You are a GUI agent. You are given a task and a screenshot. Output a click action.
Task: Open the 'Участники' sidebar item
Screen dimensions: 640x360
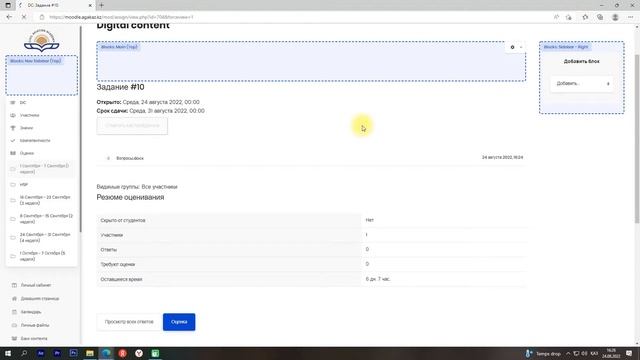[x=30, y=115]
